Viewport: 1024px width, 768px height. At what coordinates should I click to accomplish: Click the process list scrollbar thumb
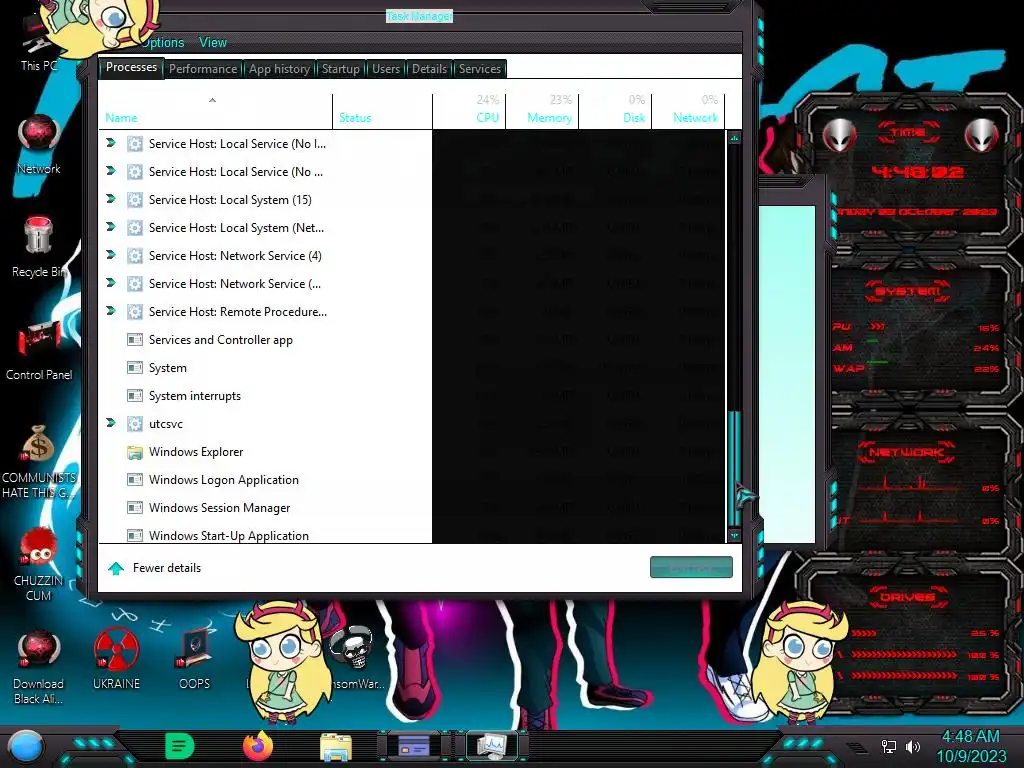(x=735, y=467)
